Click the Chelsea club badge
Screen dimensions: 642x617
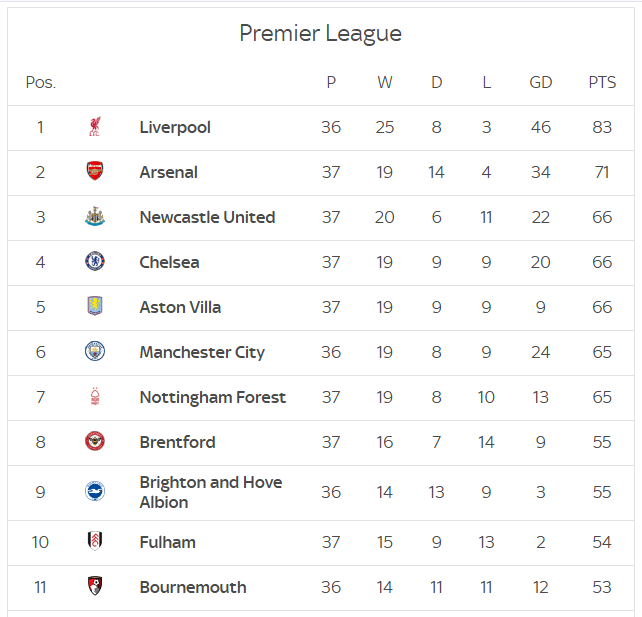tap(95, 261)
